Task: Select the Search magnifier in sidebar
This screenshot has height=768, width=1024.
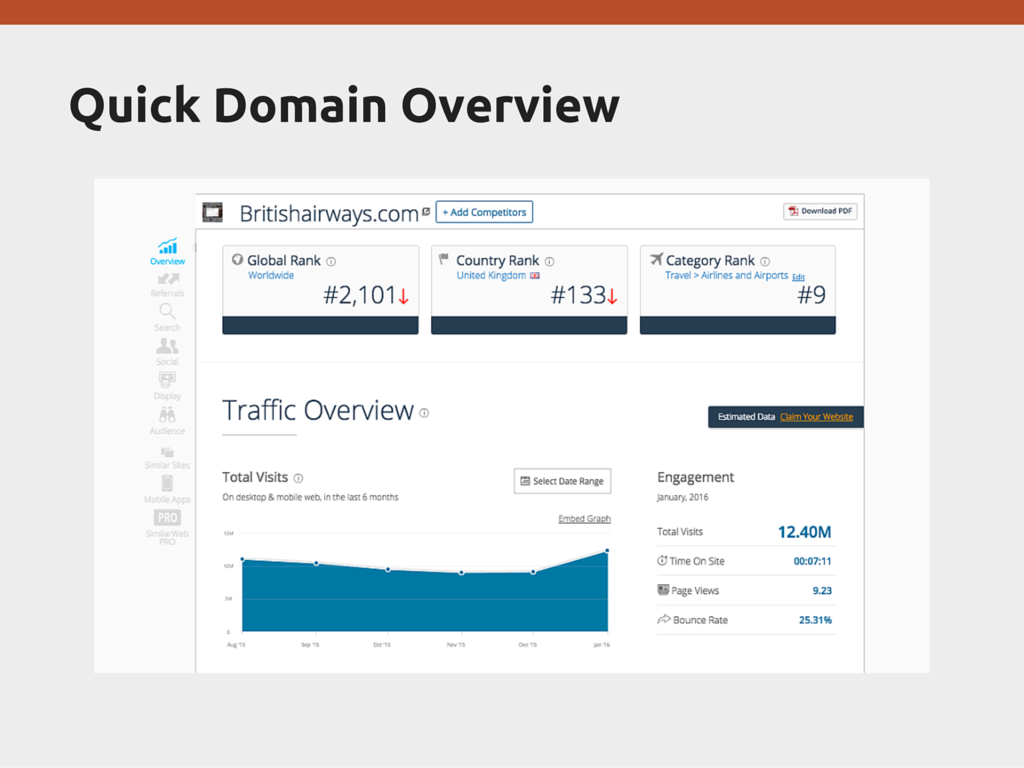Action: coord(167,313)
